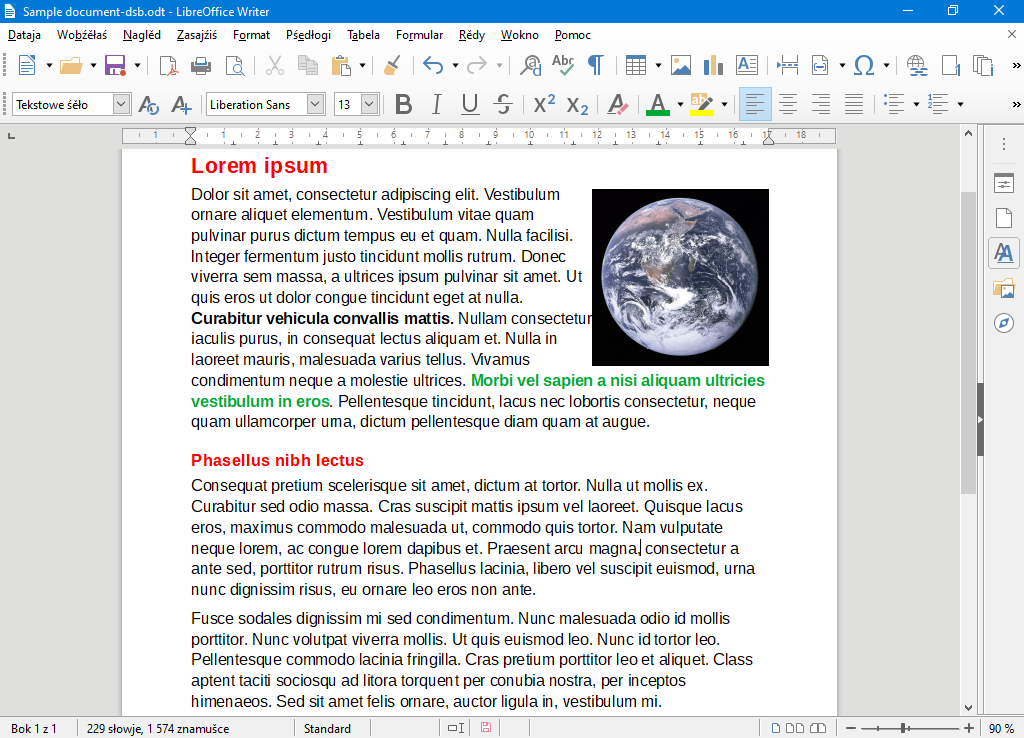
Task: Open the font name dropdown list
Action: (316, 104)
